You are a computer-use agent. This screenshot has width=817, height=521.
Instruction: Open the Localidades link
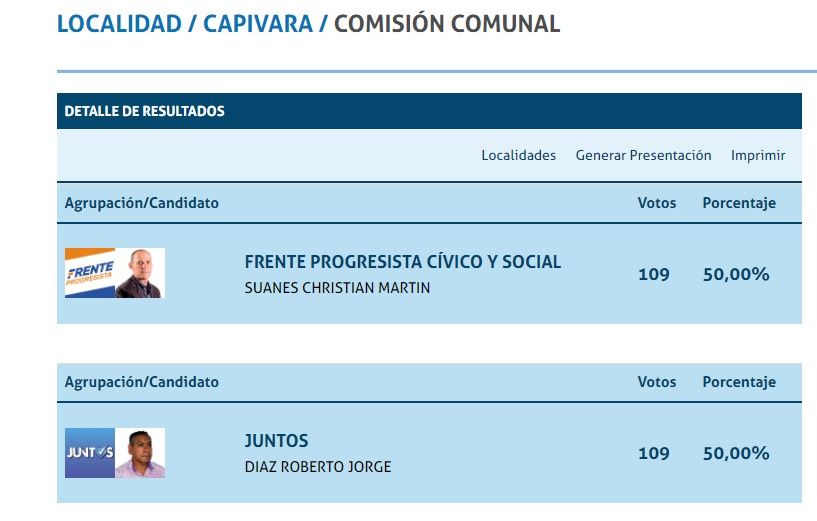click(518, 155)
